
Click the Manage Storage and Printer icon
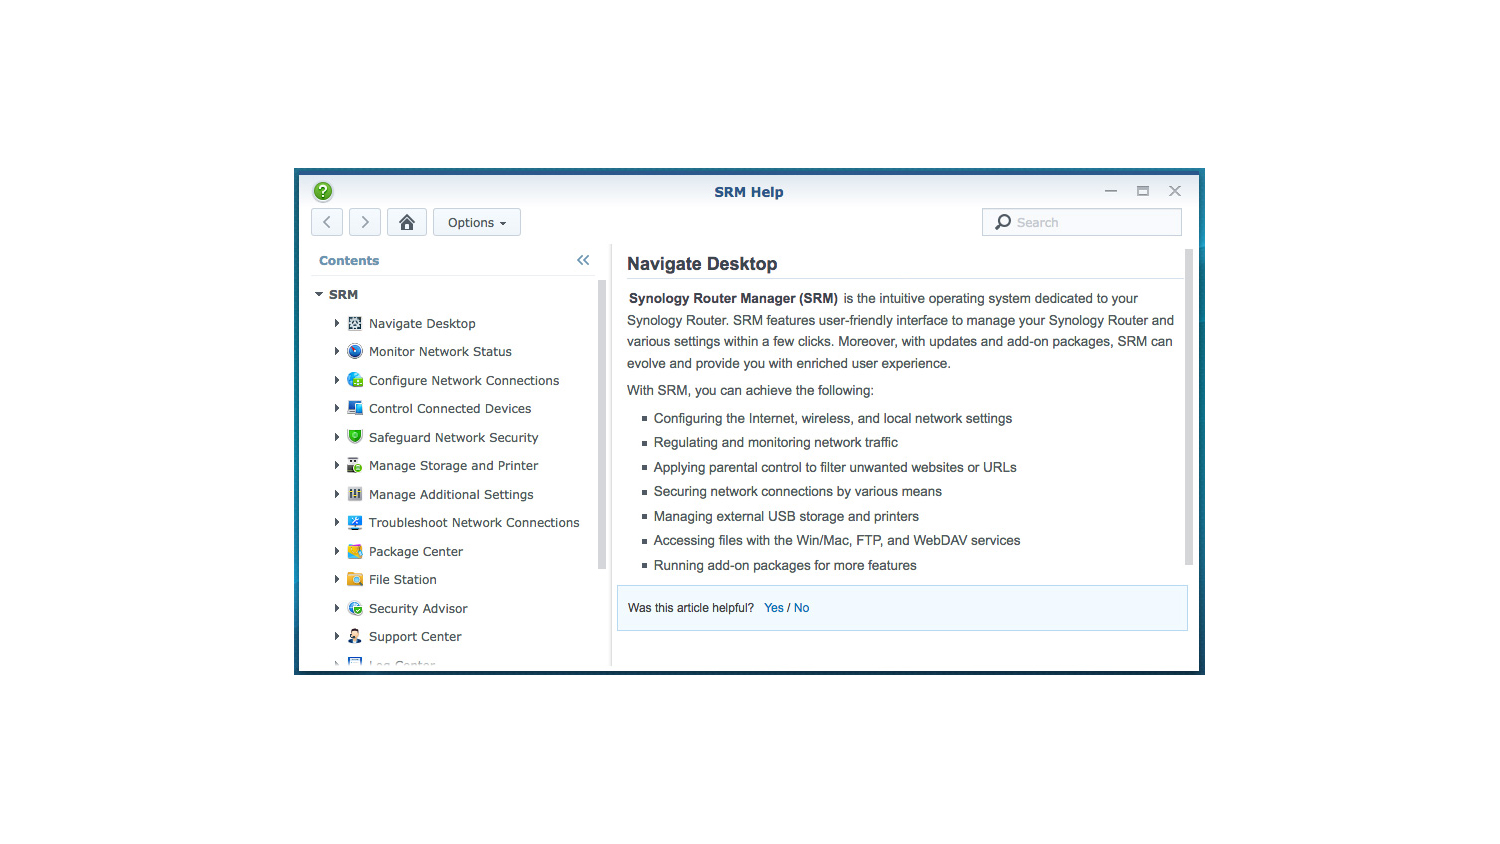[355, 465]
